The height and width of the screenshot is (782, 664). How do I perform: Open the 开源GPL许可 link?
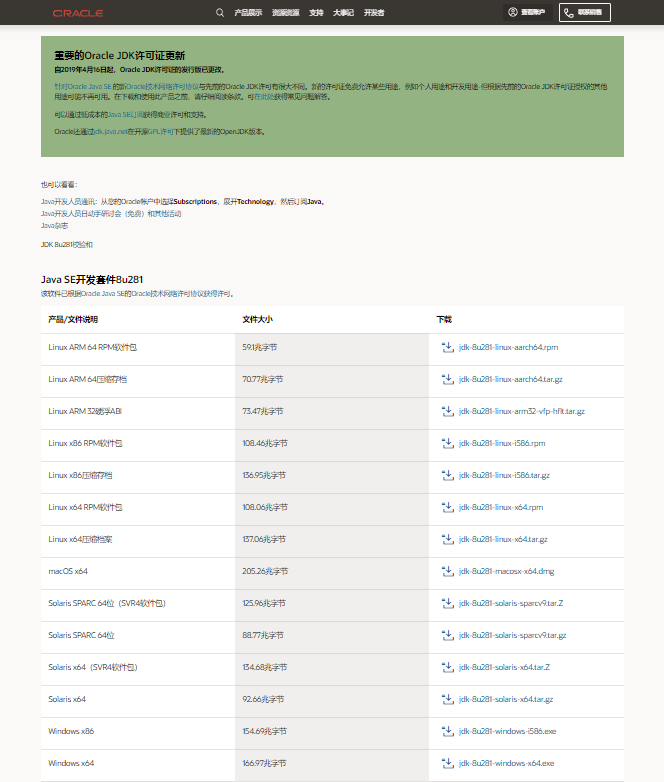tap(160, 132)
